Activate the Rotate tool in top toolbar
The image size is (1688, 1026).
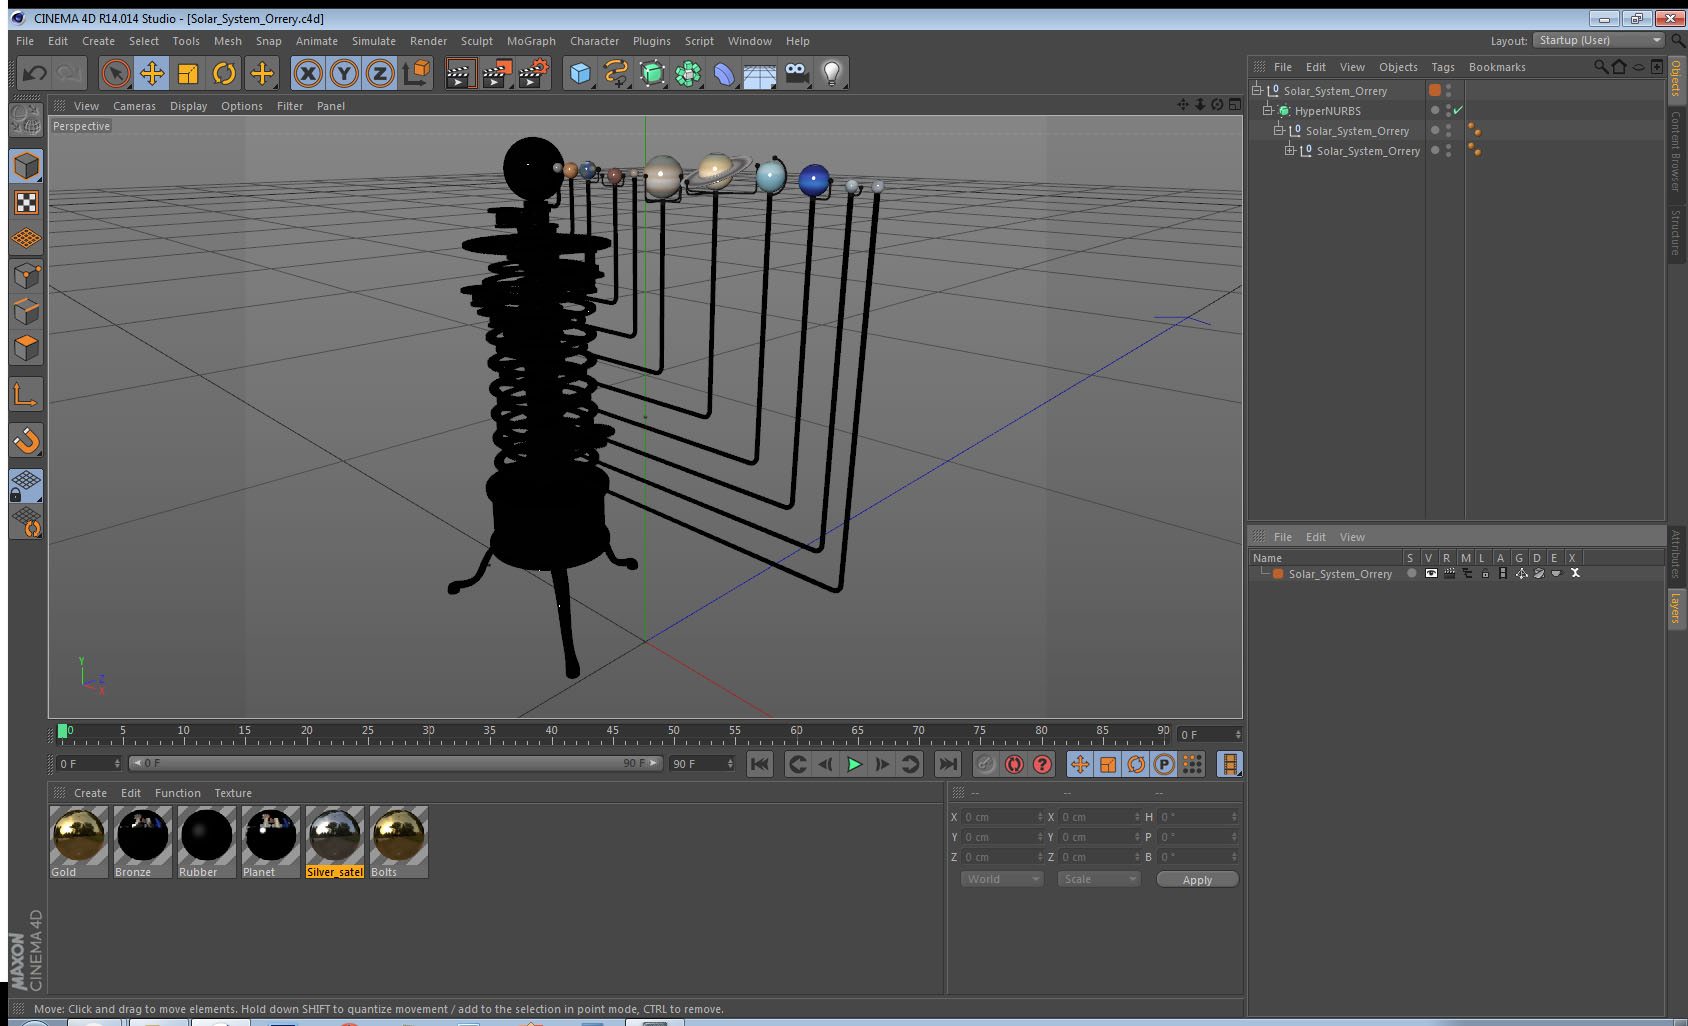point(224,73)
